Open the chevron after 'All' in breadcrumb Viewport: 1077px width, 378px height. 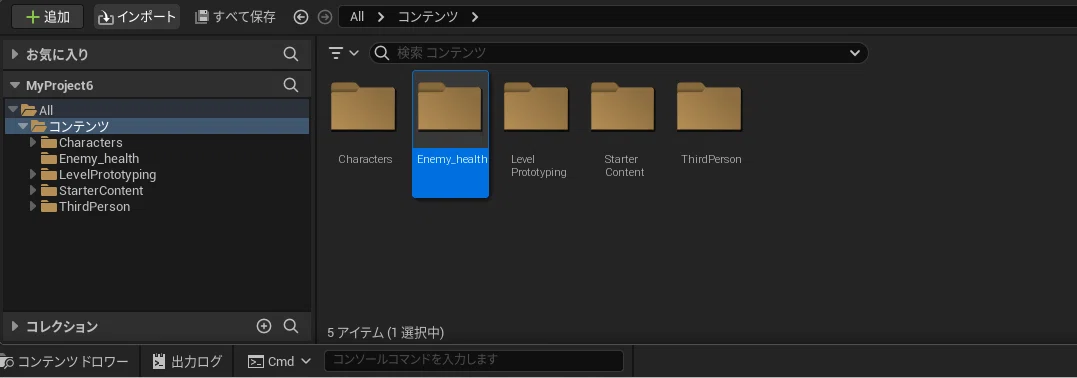pyautogui.click(x=380, y=16)
